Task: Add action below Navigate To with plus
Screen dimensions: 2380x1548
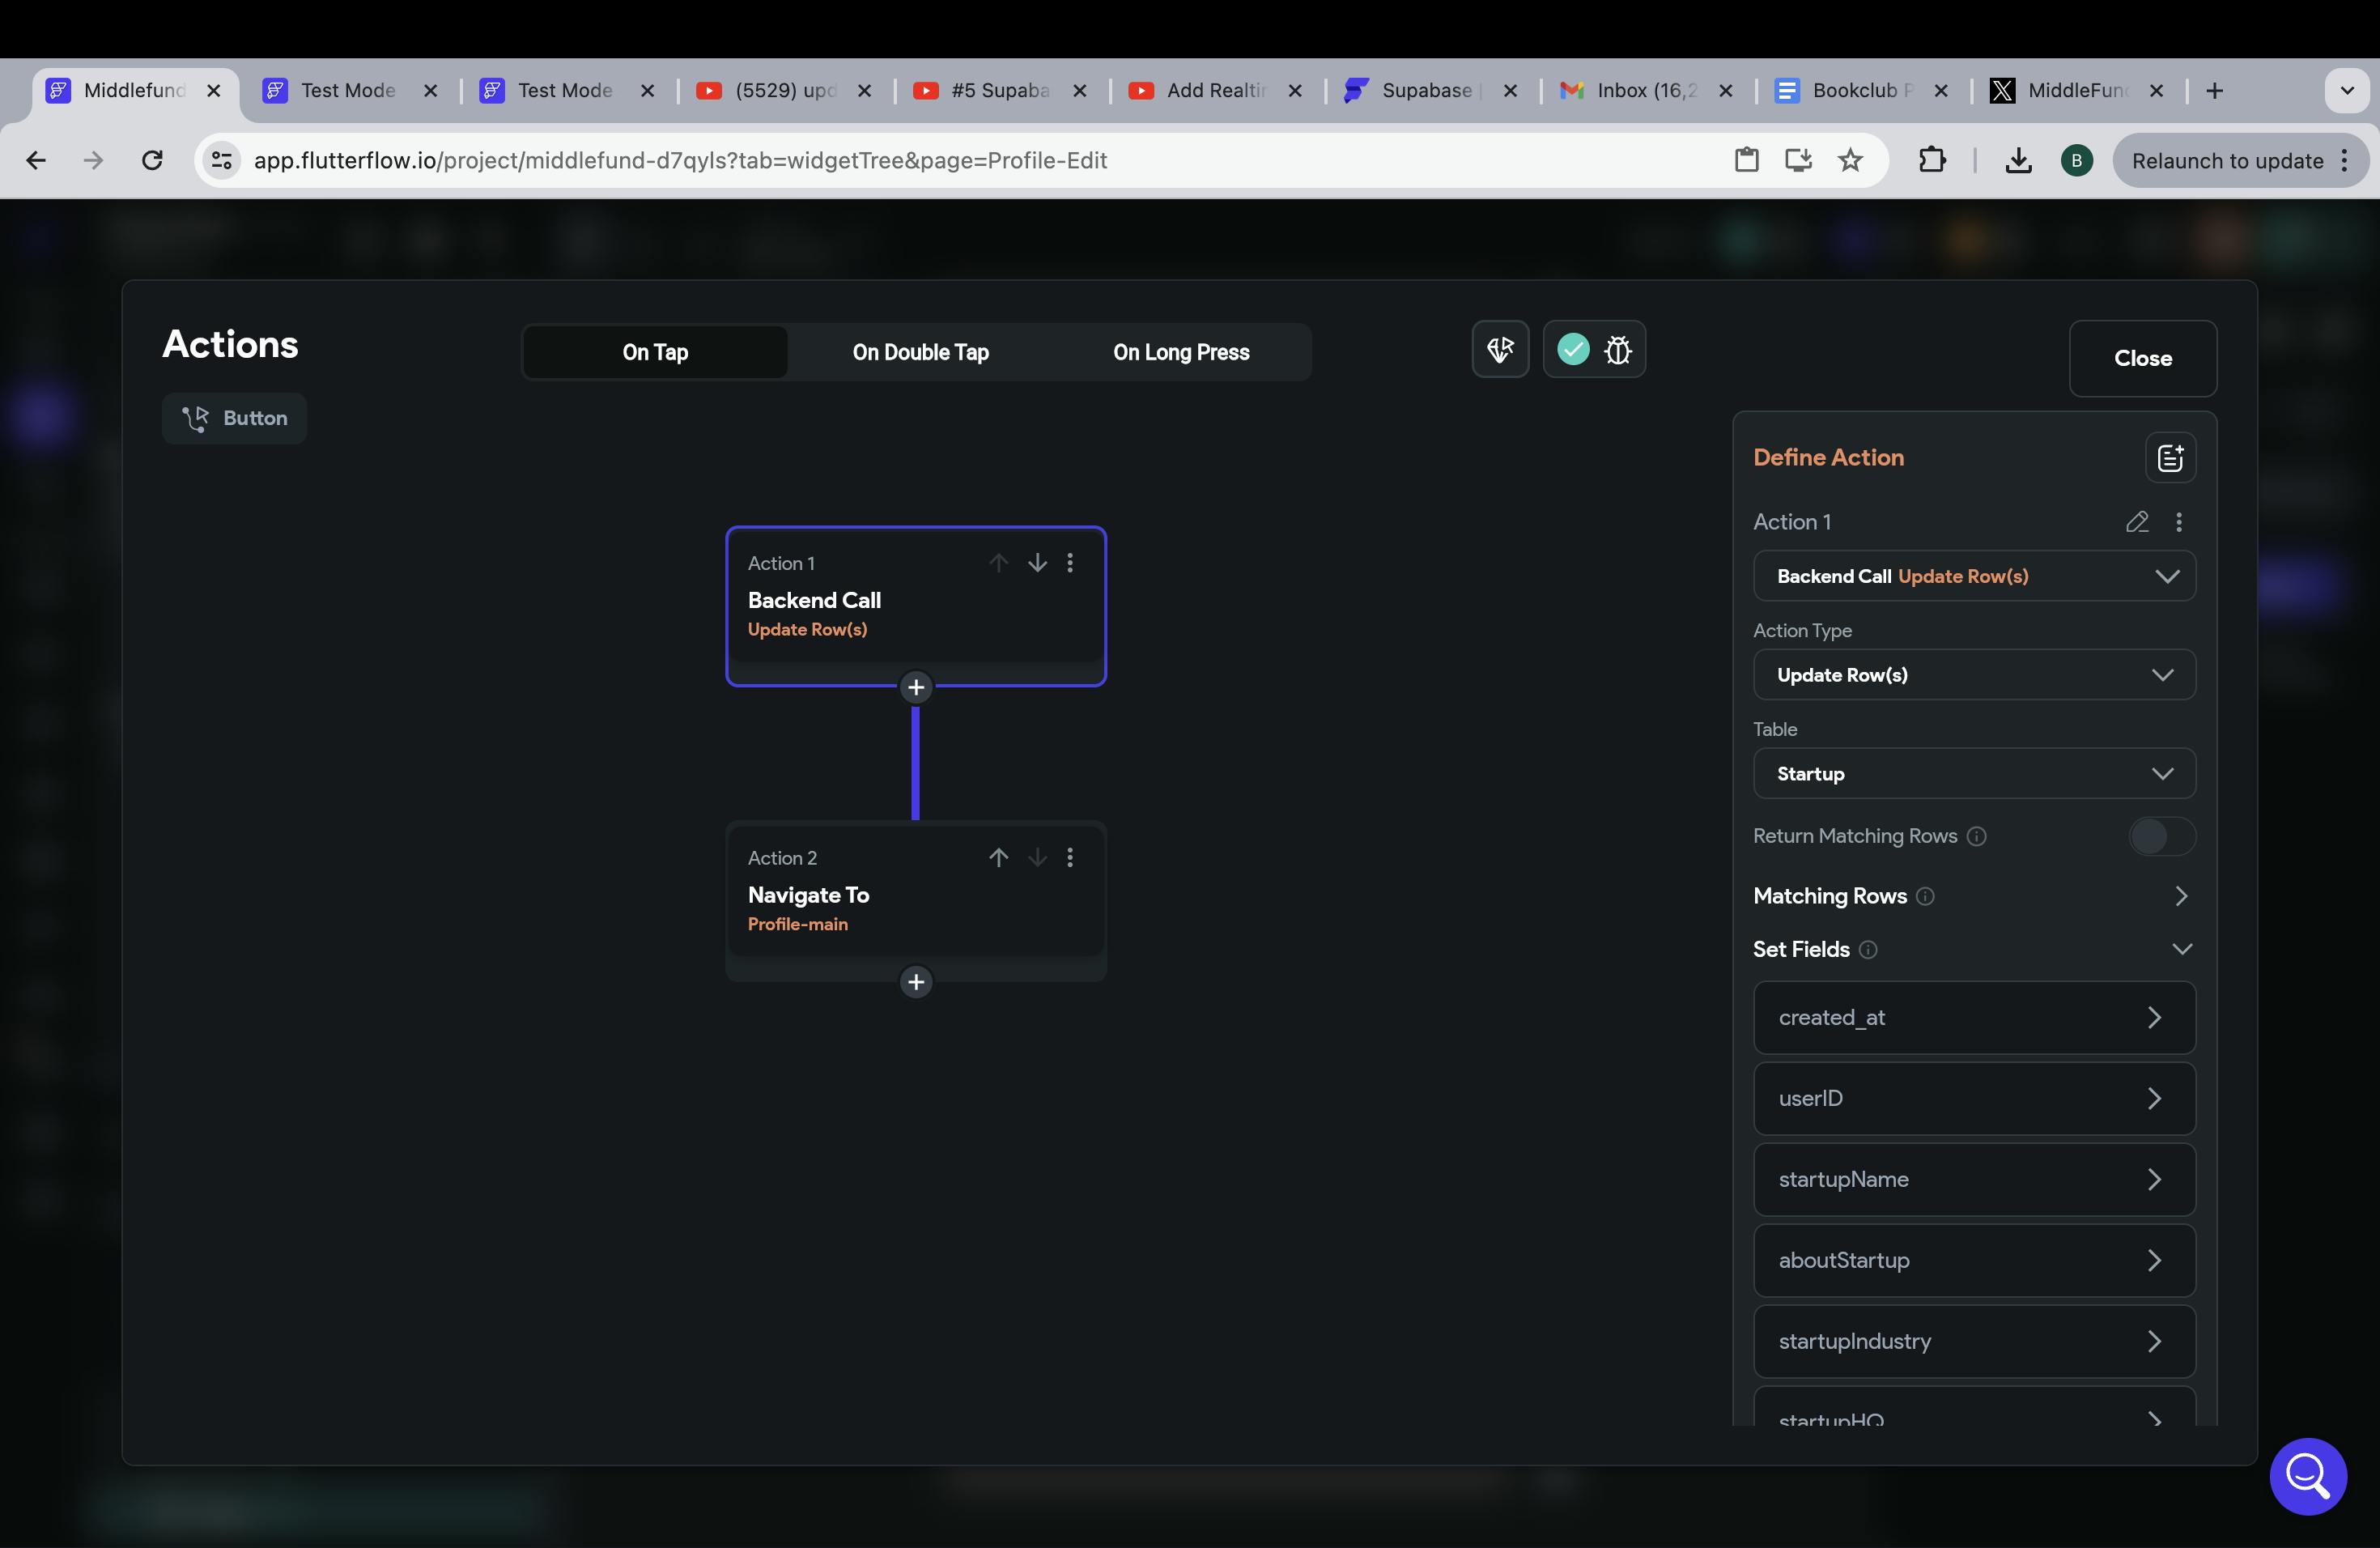Action: tap(915, 982)
